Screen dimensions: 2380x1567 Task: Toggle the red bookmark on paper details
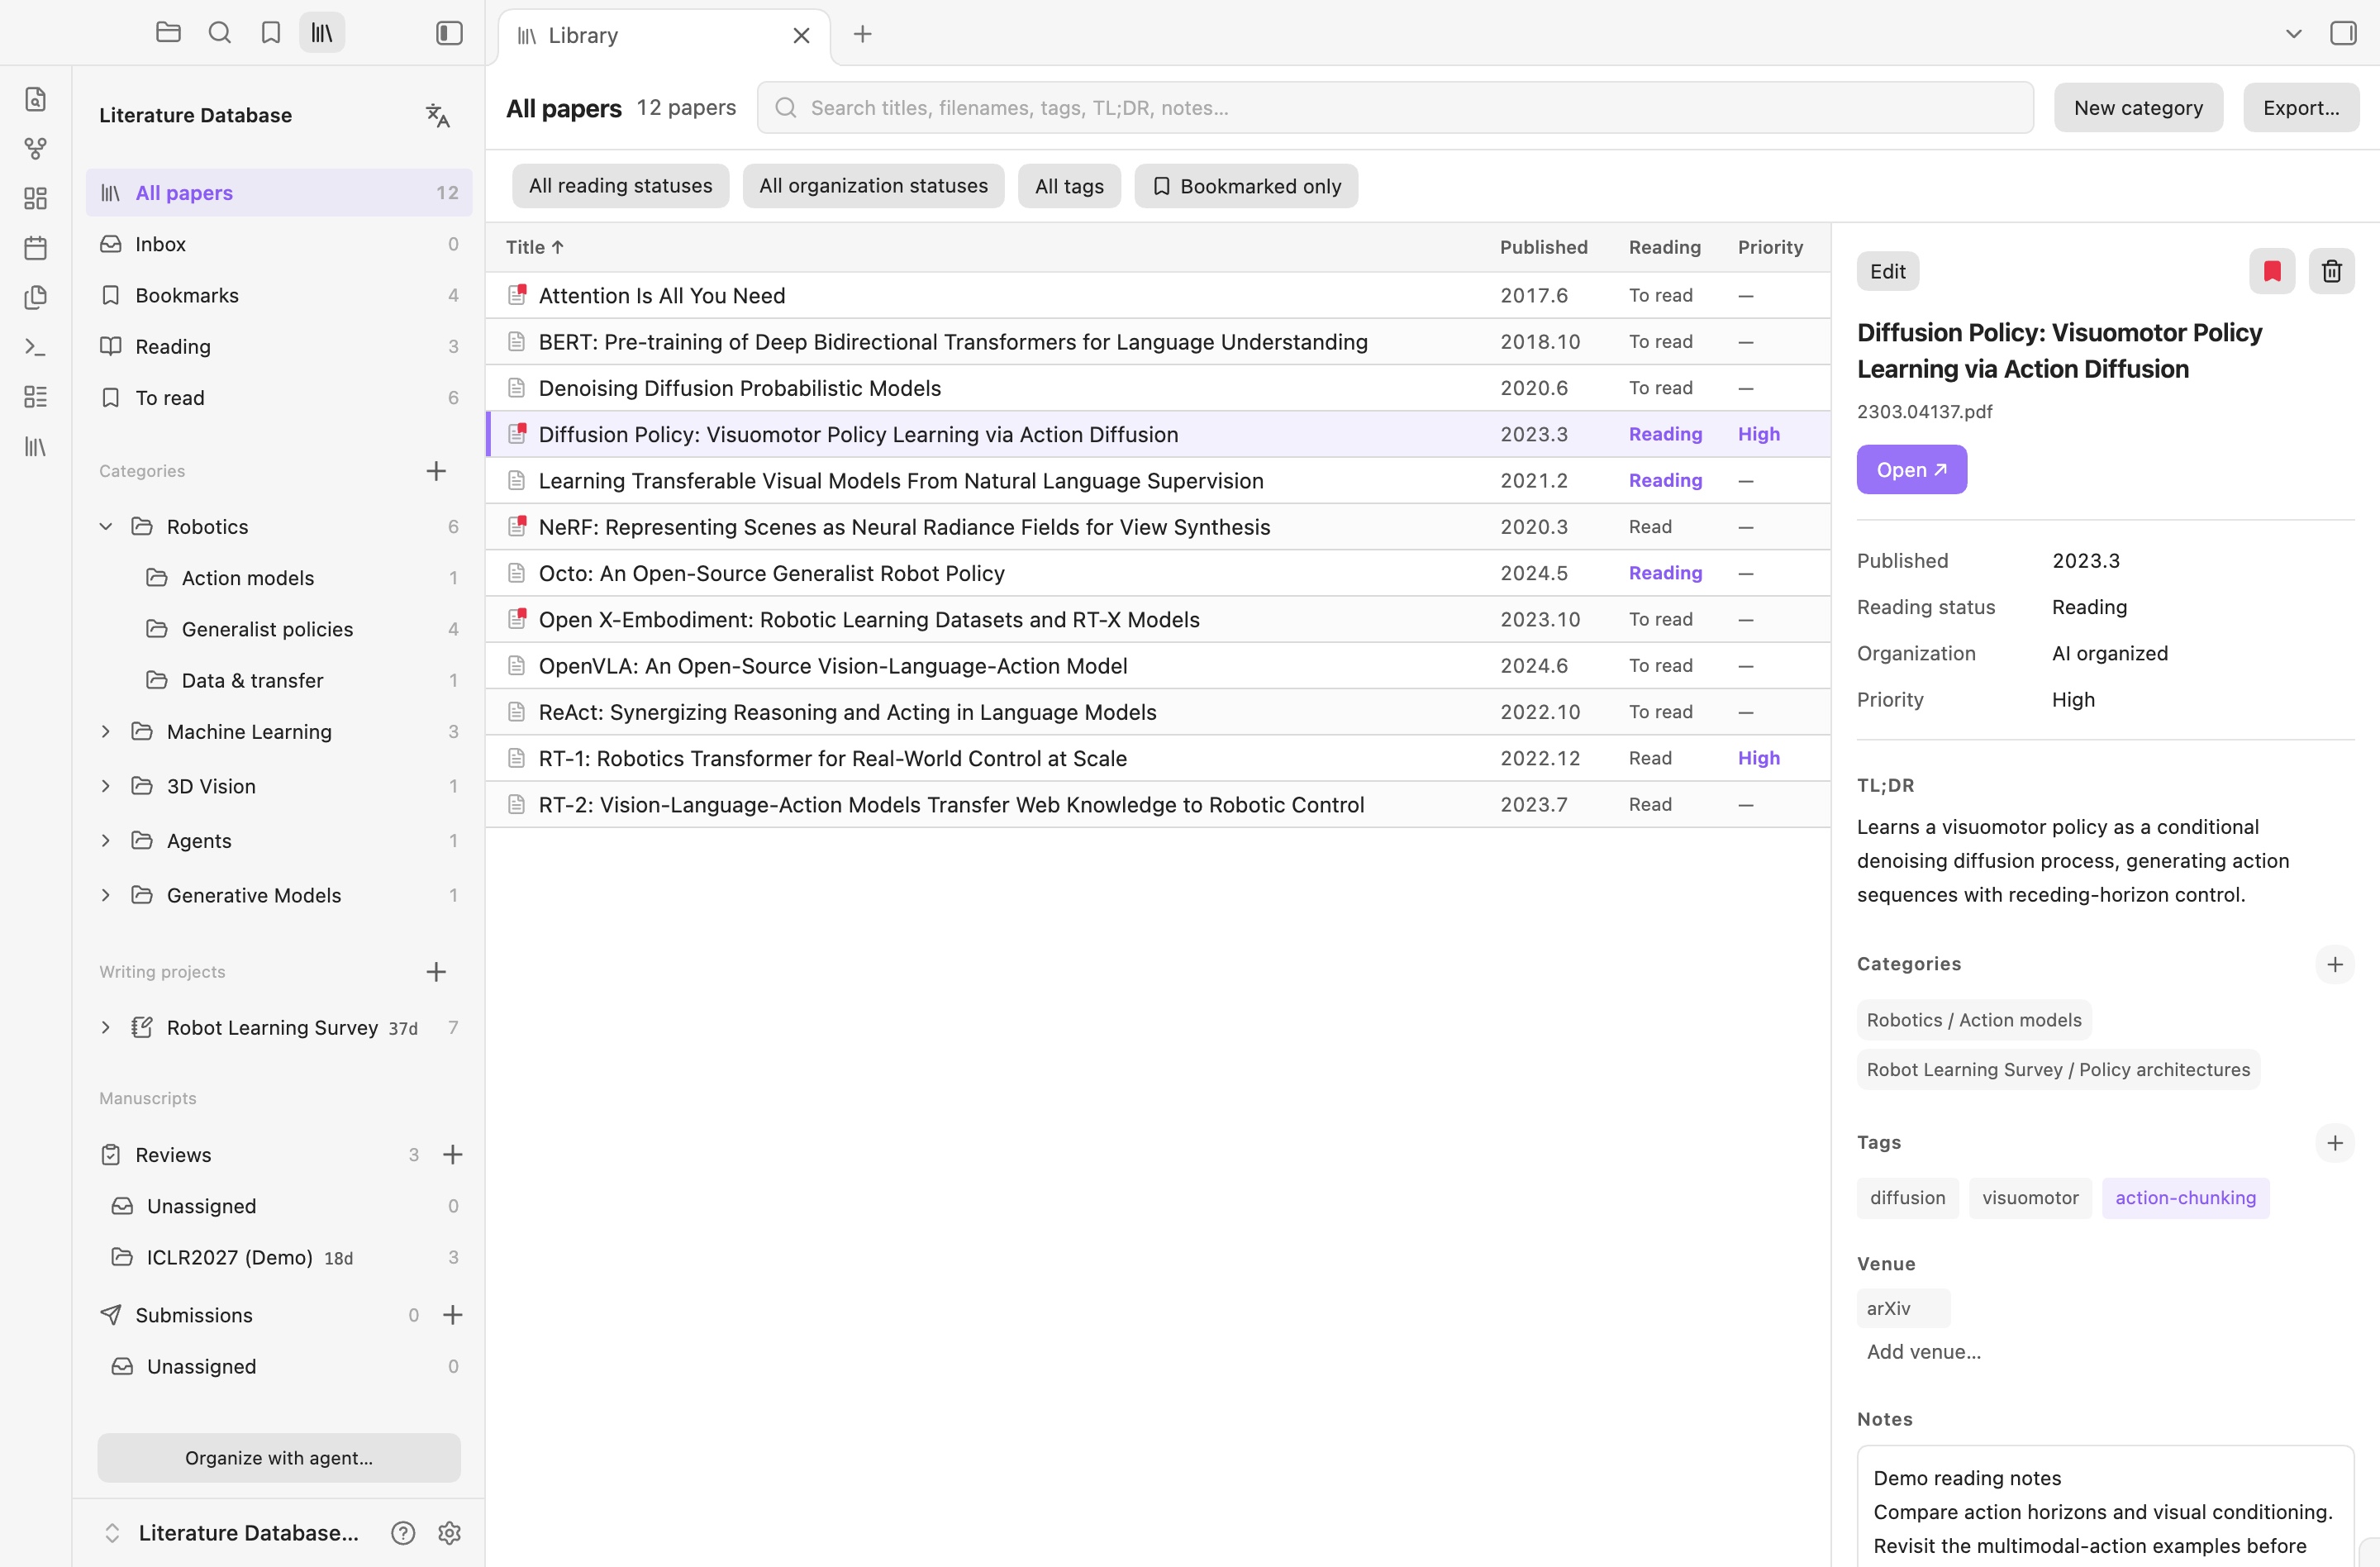tap(2272, 271)
